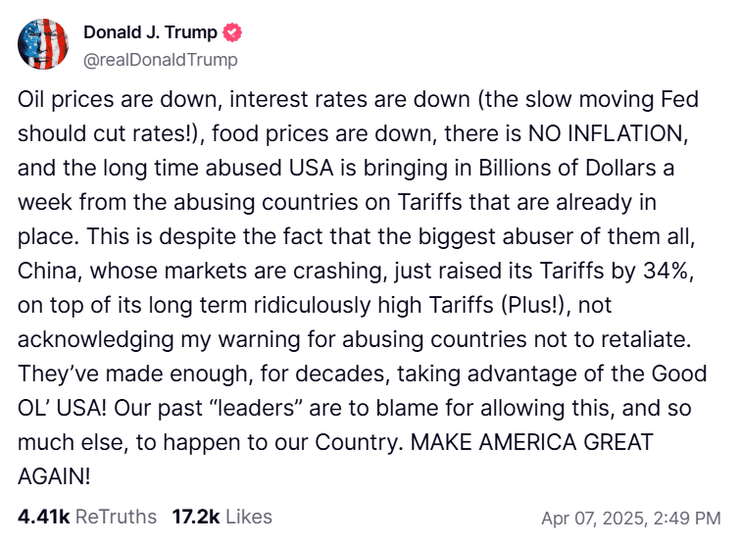Open the @realDonaldTrump handle link
The width and height of the screenshot is (740, 547).
(160, 60)
